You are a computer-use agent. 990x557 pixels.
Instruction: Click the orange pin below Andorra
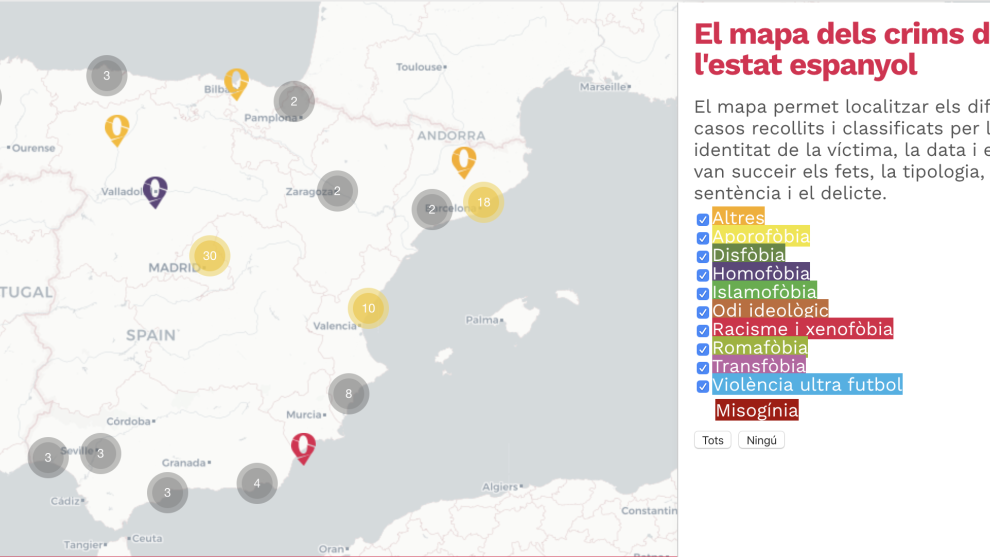463,160
